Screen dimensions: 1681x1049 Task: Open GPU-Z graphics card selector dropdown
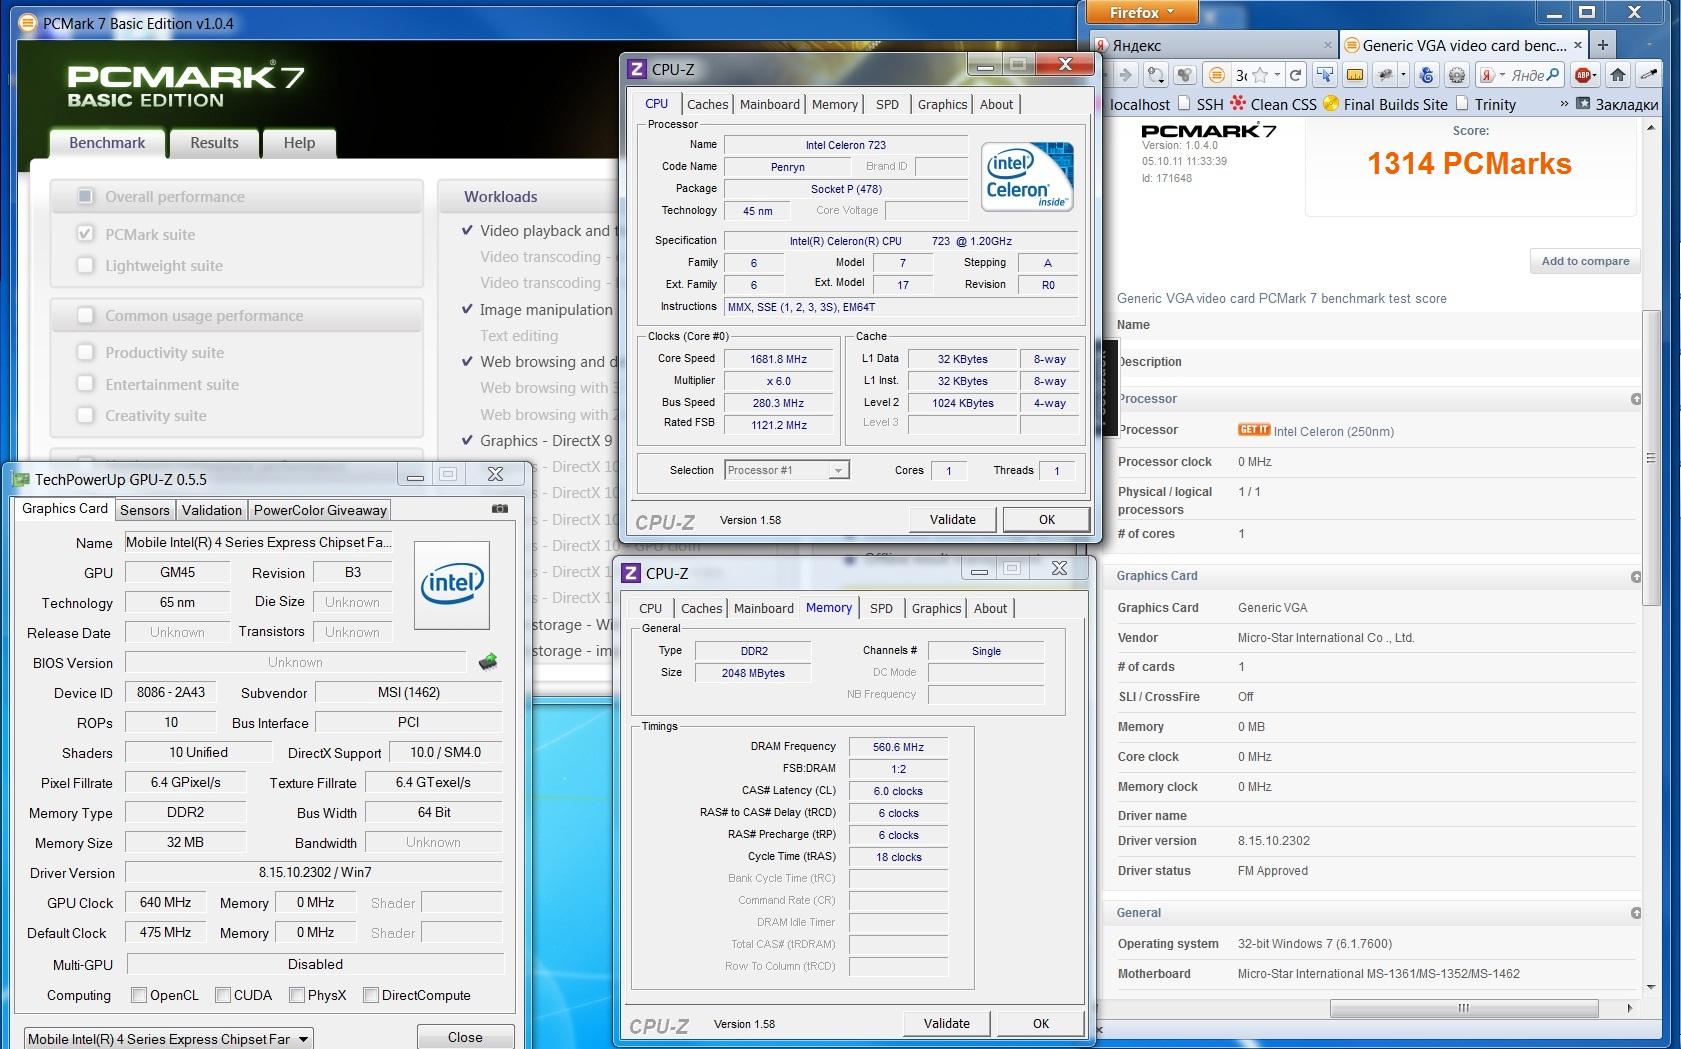[169, 1039]
